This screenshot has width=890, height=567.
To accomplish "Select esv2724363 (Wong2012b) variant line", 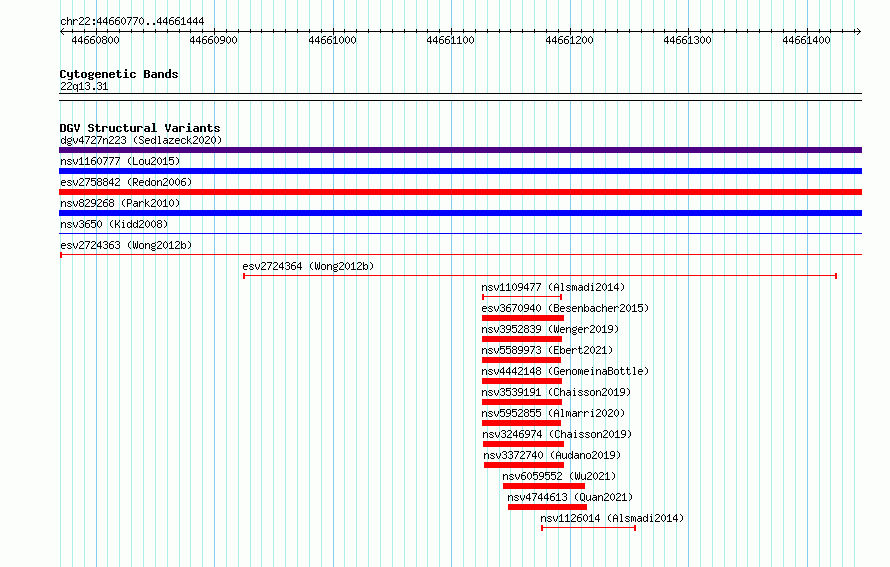I will click(460, 255).
